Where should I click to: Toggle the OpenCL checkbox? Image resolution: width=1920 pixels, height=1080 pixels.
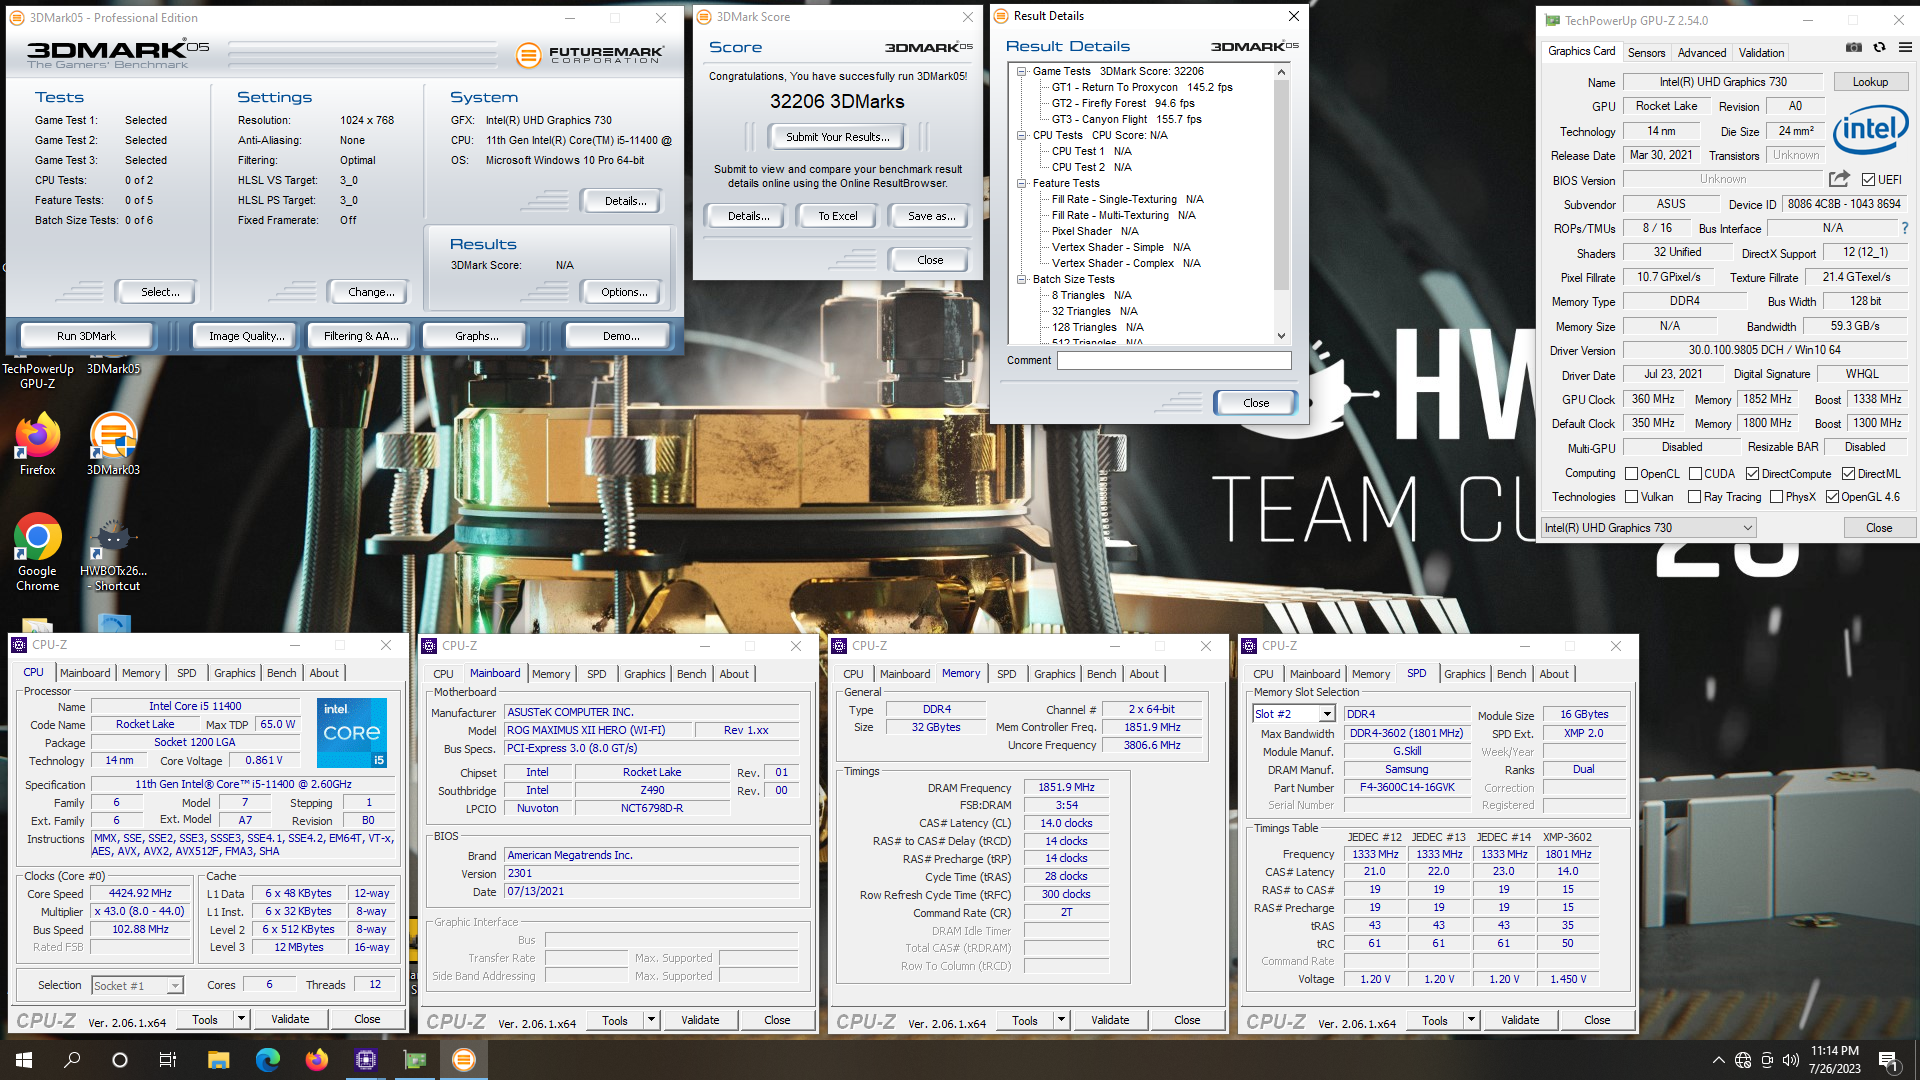(1631, 474)
